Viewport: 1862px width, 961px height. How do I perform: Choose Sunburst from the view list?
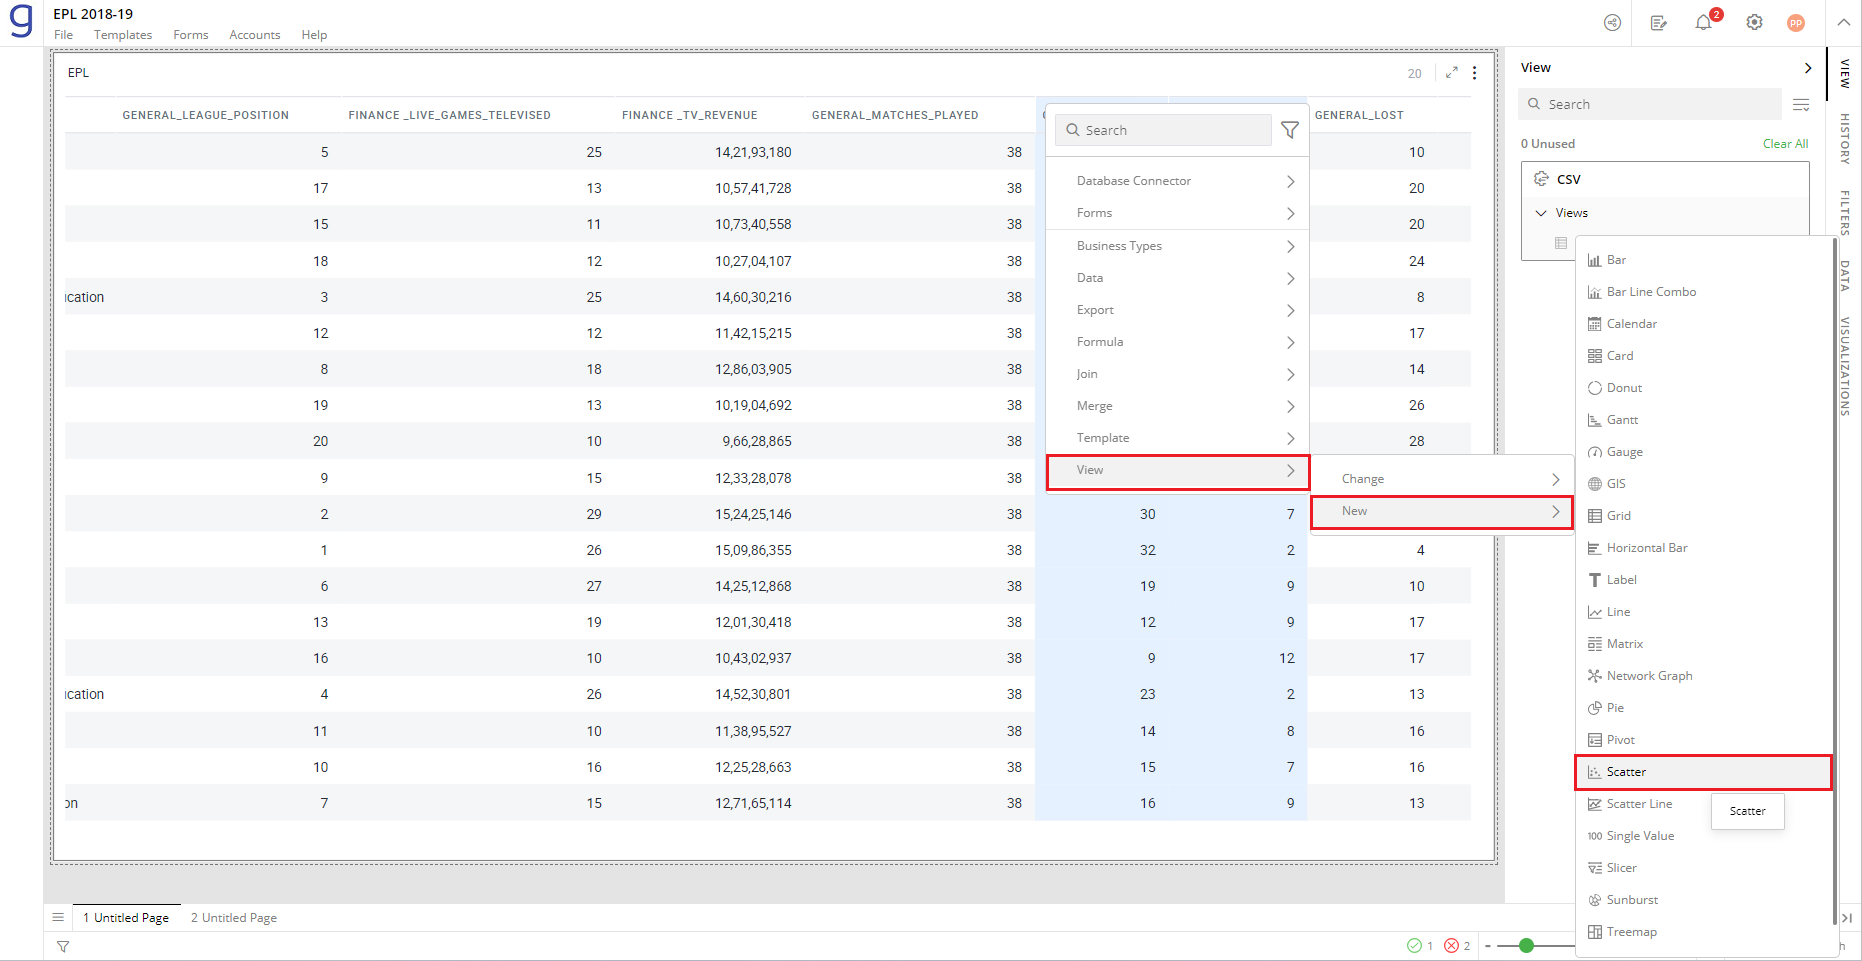tap(1704, 900)
